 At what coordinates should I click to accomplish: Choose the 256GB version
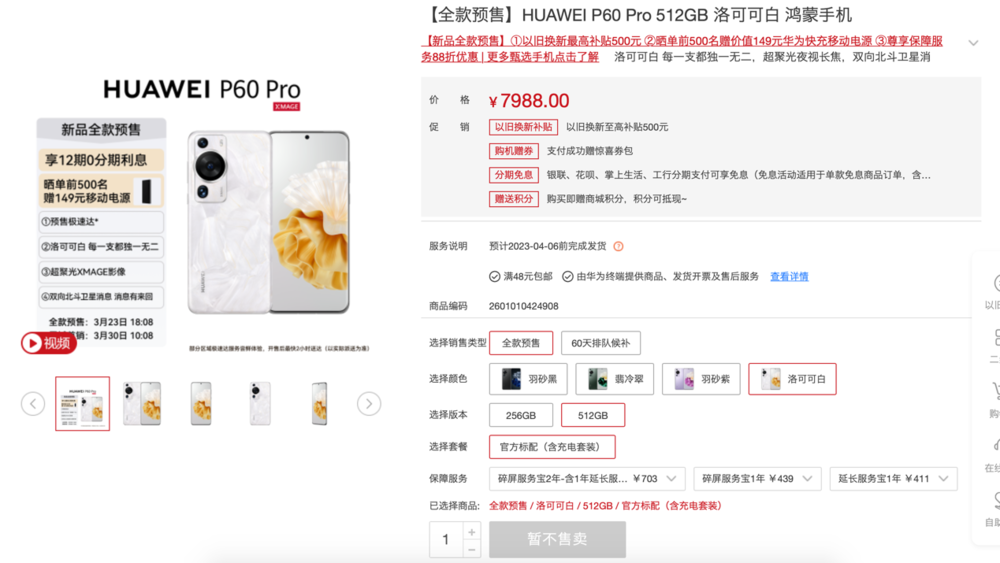tap(521, 415)
